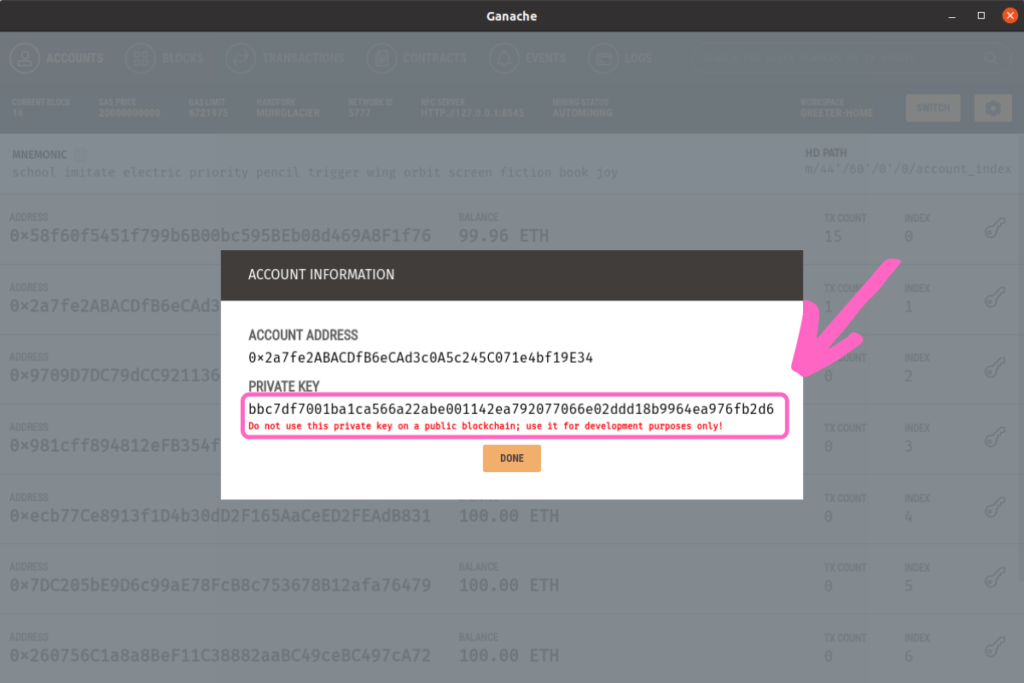Screen dimensions: 1024x683
Task: Show key for account index 1
Action: (995, 298)
